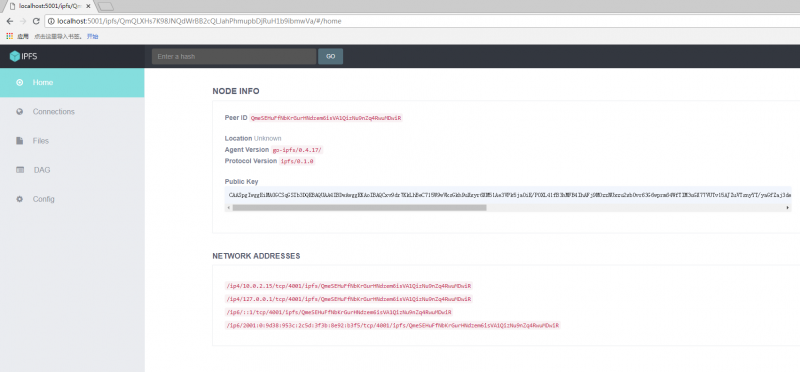Open the Config sidebar item

pos(72,199)
